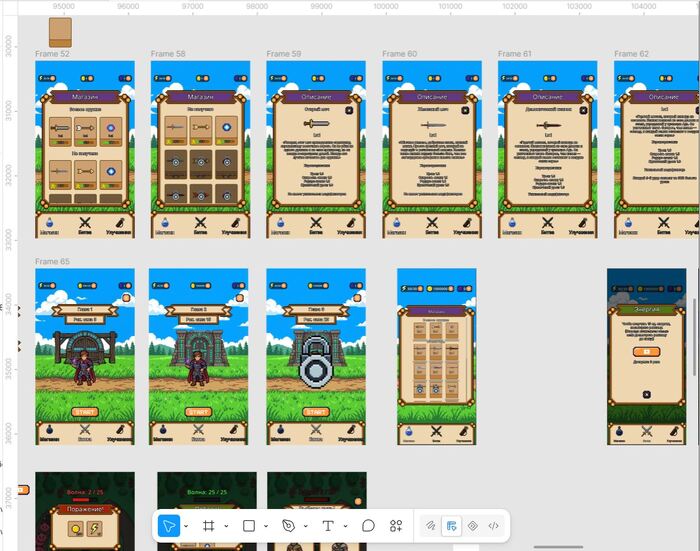Select the Frame 52 label
Viewport: 700px width, 551px height.
pos(52,54)
